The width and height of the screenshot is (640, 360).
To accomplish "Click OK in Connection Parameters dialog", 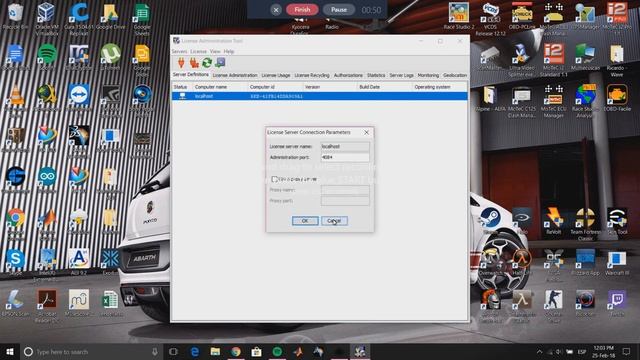I will [305, 221].
